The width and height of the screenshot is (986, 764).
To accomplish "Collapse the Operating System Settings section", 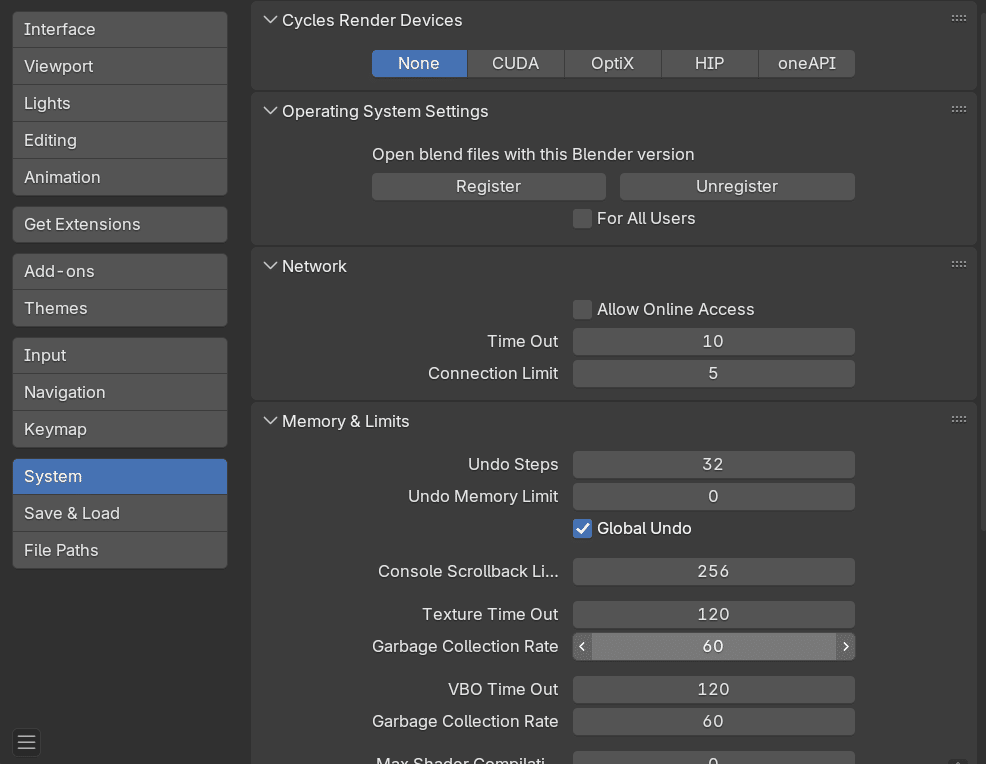I will pyautogui.click(x=270, y=111).
